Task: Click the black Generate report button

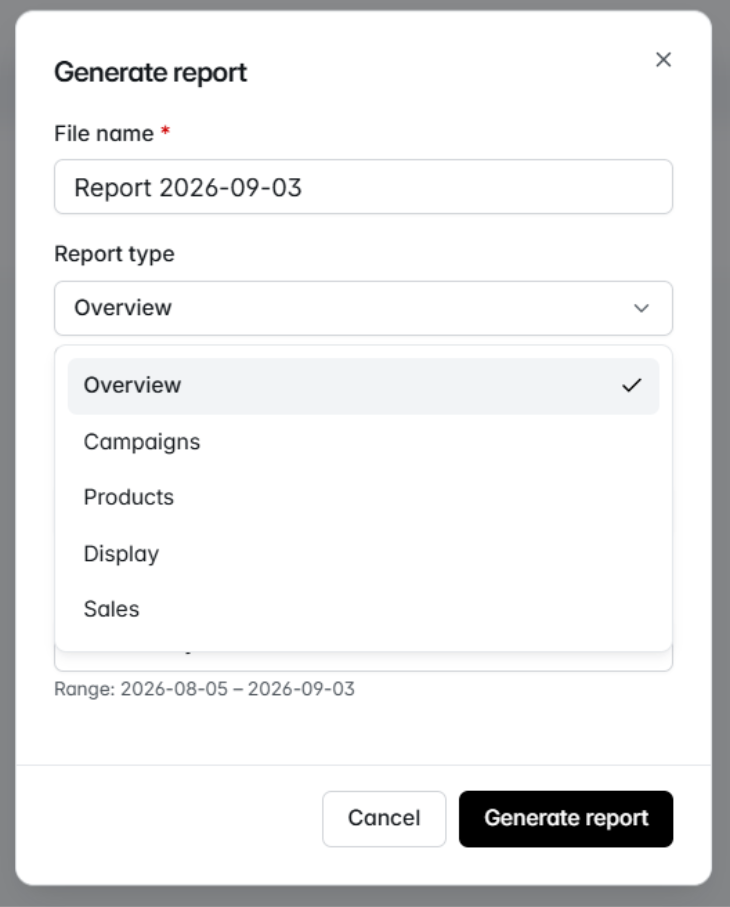Action: pos(566,818)
